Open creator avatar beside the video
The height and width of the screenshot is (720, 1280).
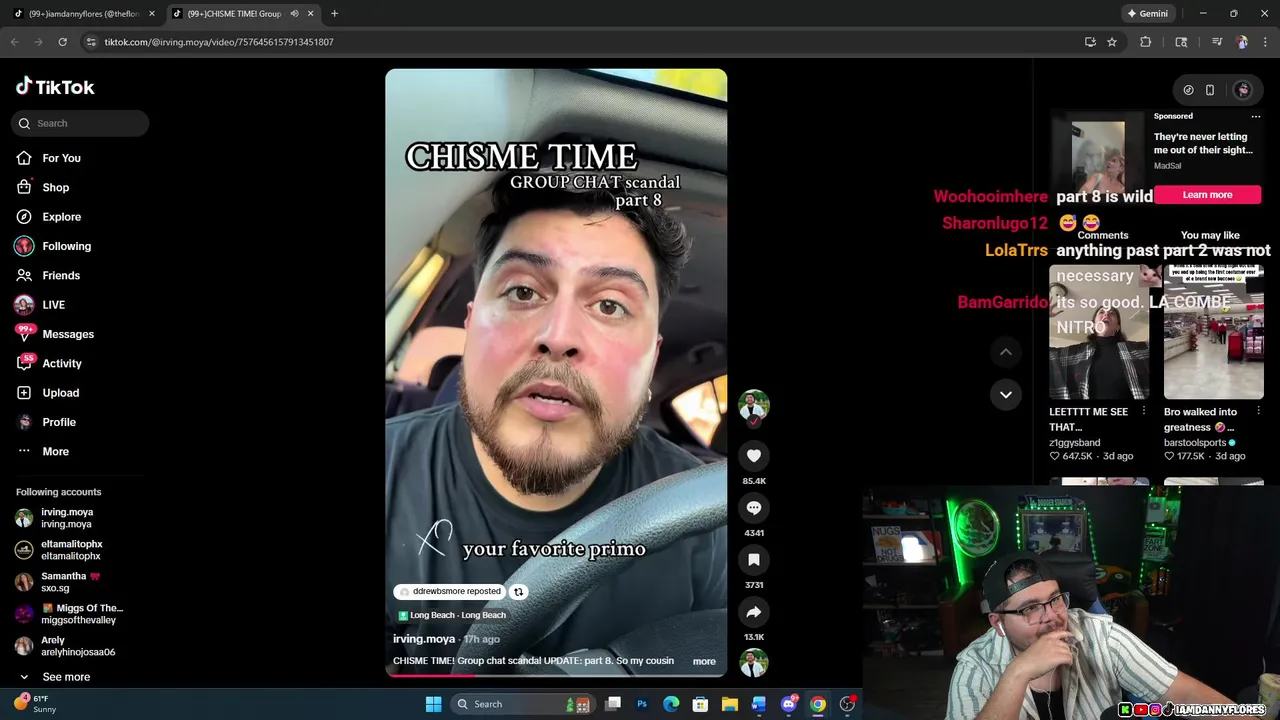754,405
